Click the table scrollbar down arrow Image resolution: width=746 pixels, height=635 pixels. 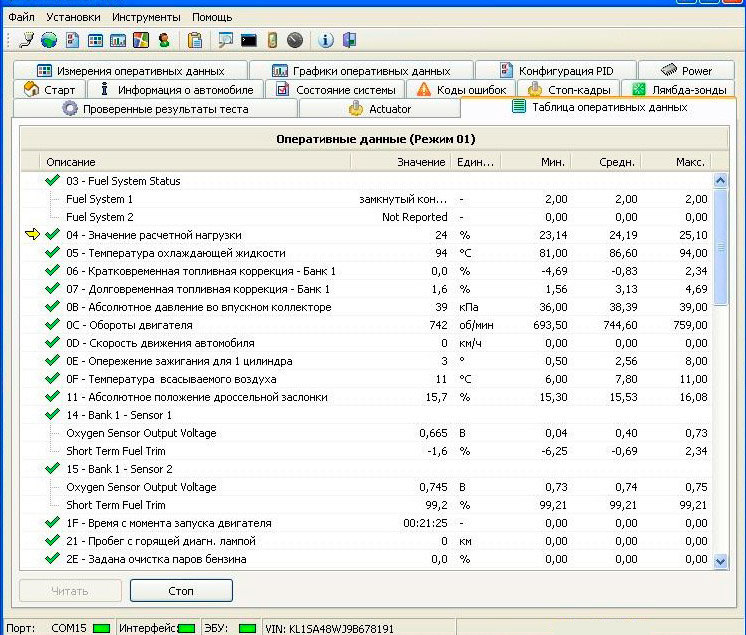coord(720,561)
